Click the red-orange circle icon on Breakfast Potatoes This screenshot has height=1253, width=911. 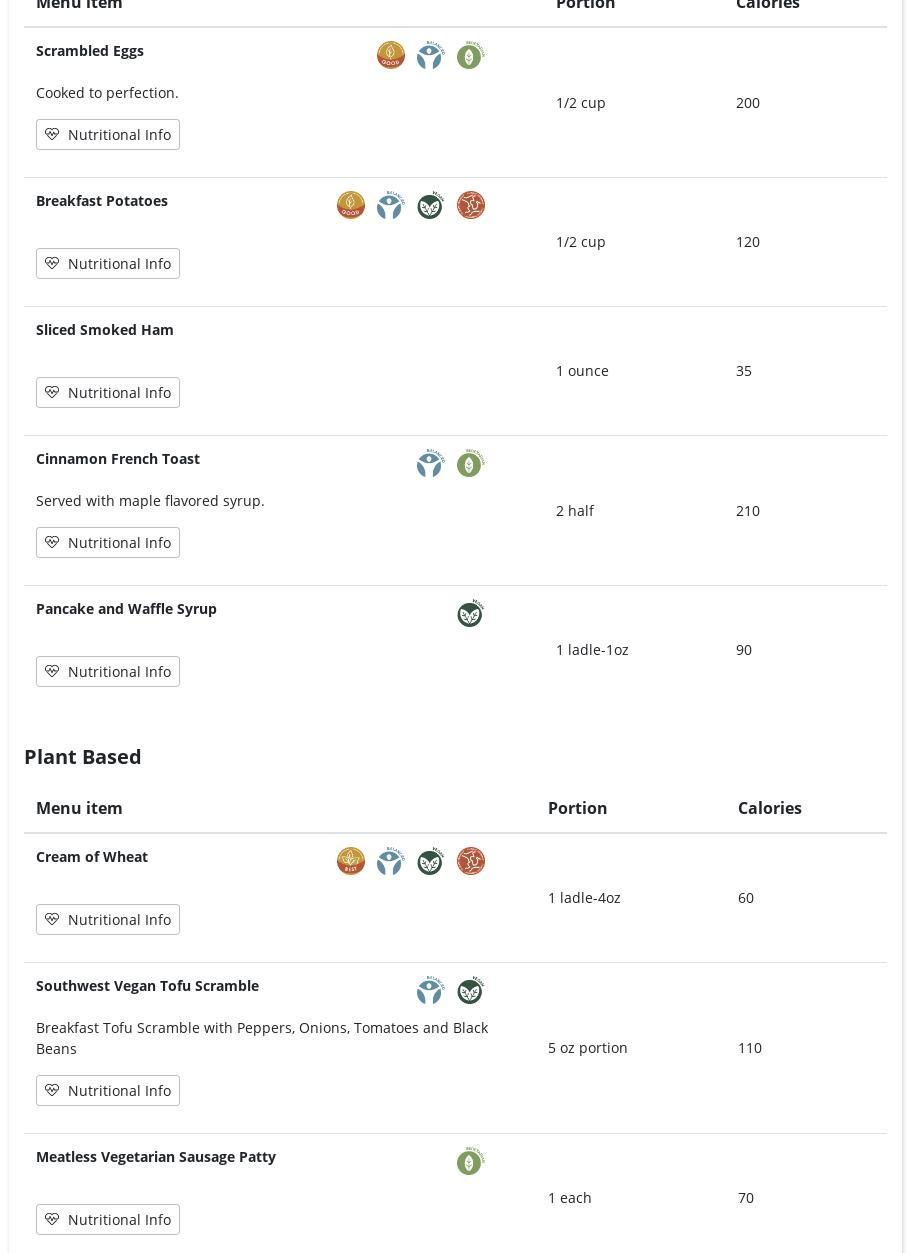(471, 205)
